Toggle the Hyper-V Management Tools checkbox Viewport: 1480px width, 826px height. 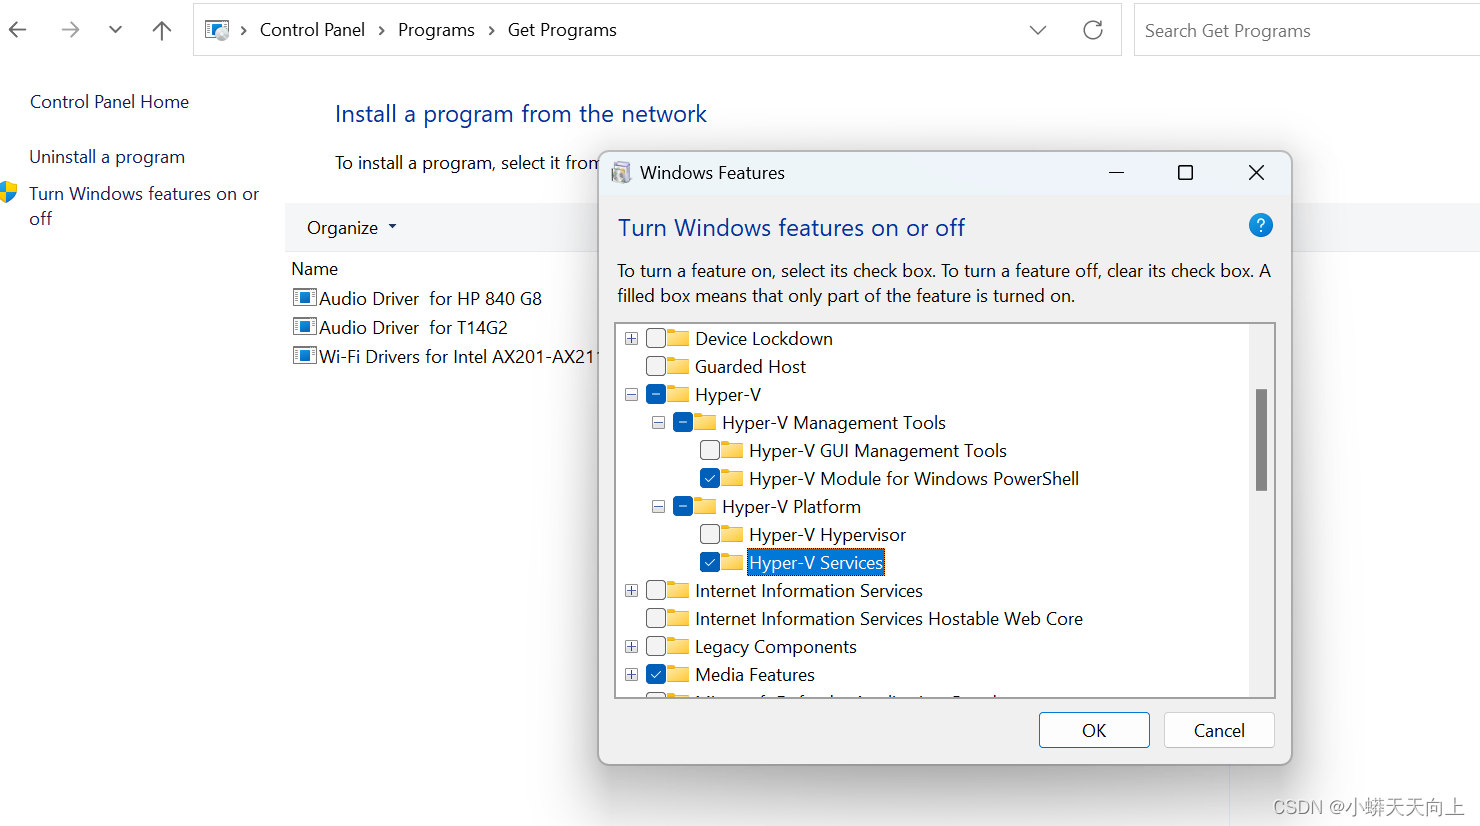(x=683, y=422)
